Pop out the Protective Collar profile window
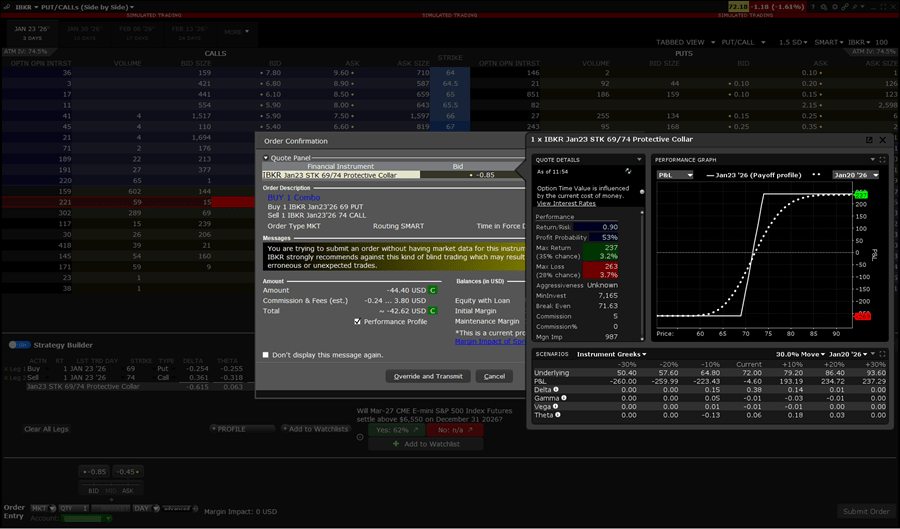The width and height of the screenshot is (900, 529). [869, 140]
